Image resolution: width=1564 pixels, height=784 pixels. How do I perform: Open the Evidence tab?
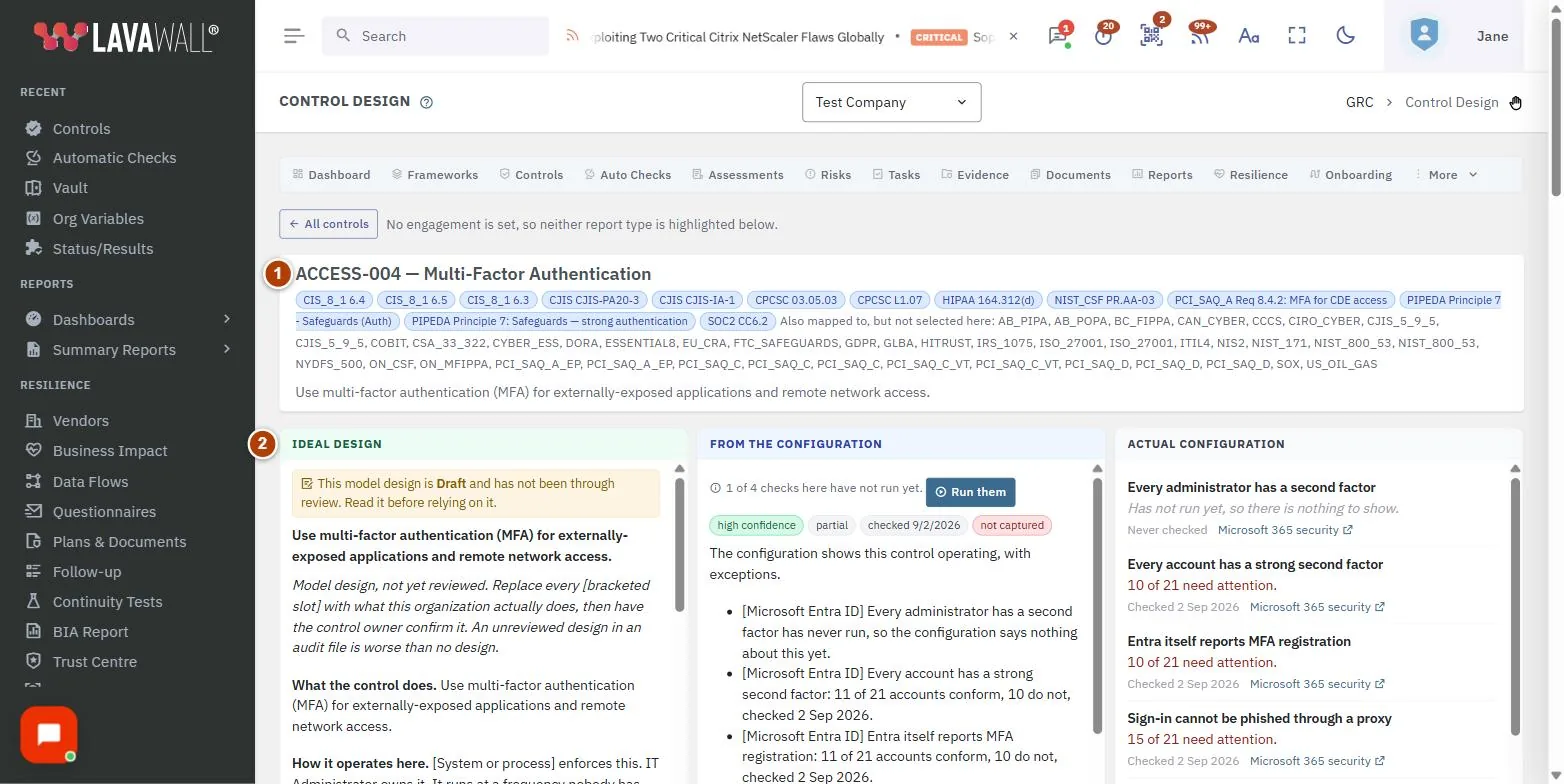tap(975, 175)
